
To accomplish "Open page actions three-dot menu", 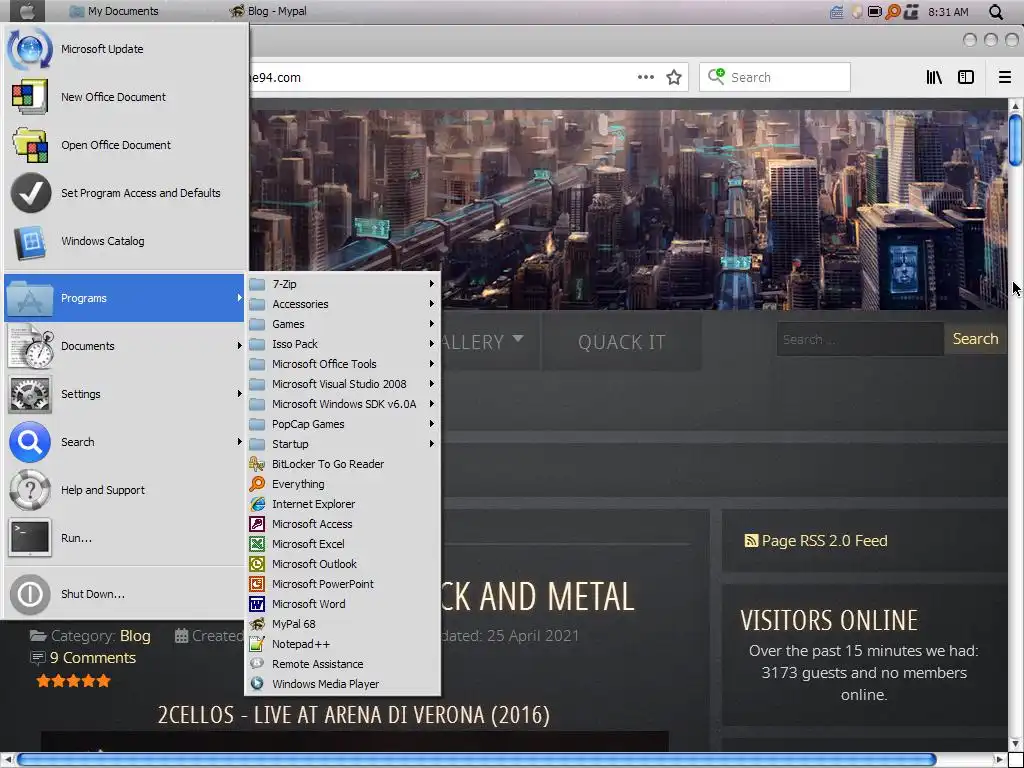I will [645, 77].
